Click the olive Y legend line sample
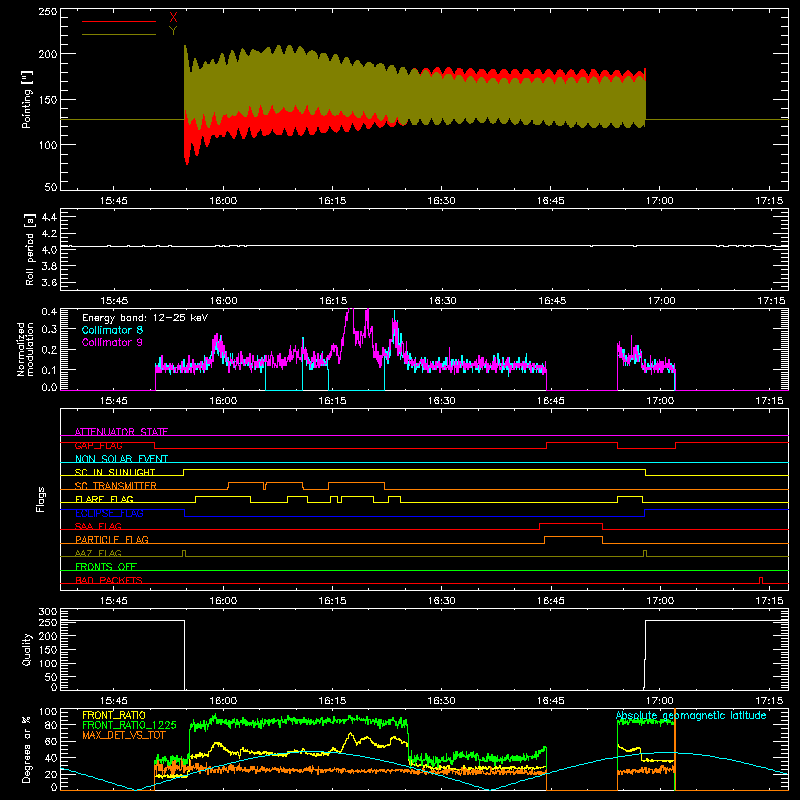This screenshot has width=800, height=800. tap(118, 34)
